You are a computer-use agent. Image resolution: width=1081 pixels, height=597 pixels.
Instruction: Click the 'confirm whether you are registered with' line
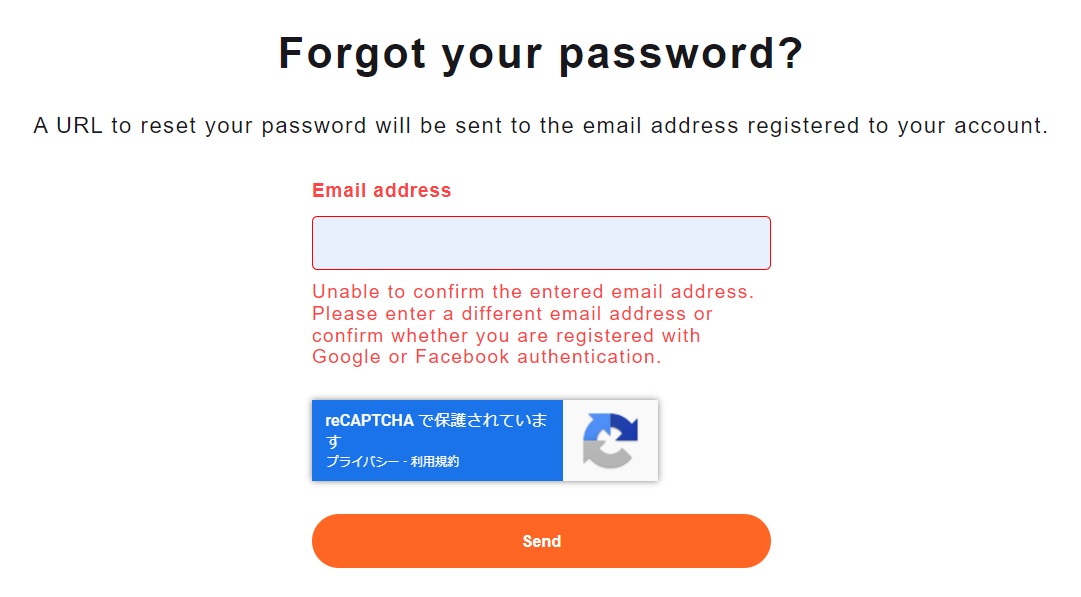(506, 336)
